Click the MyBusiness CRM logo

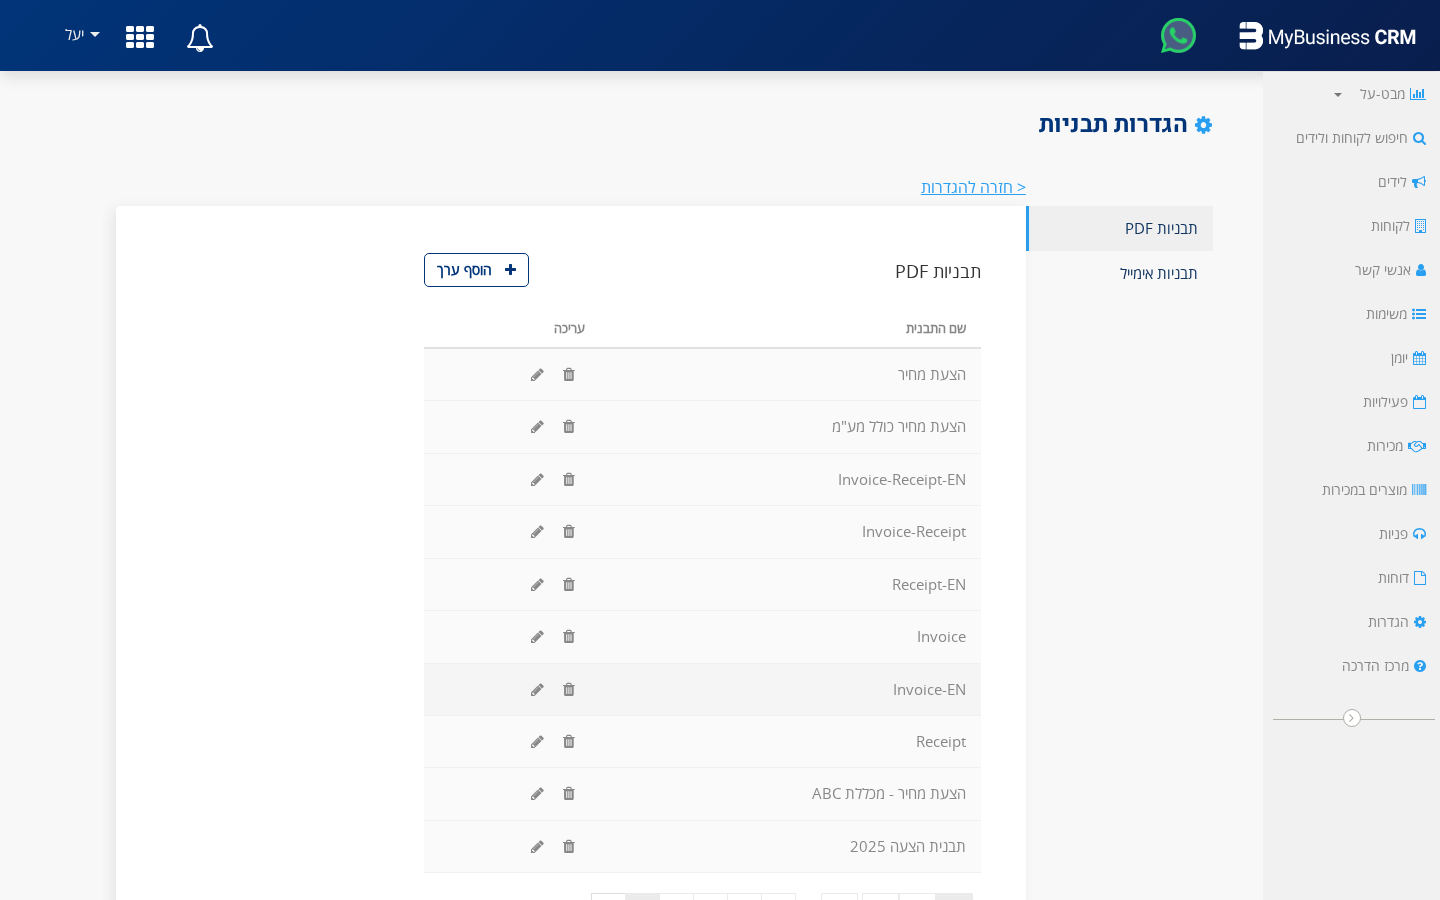tap(1327, 36)
